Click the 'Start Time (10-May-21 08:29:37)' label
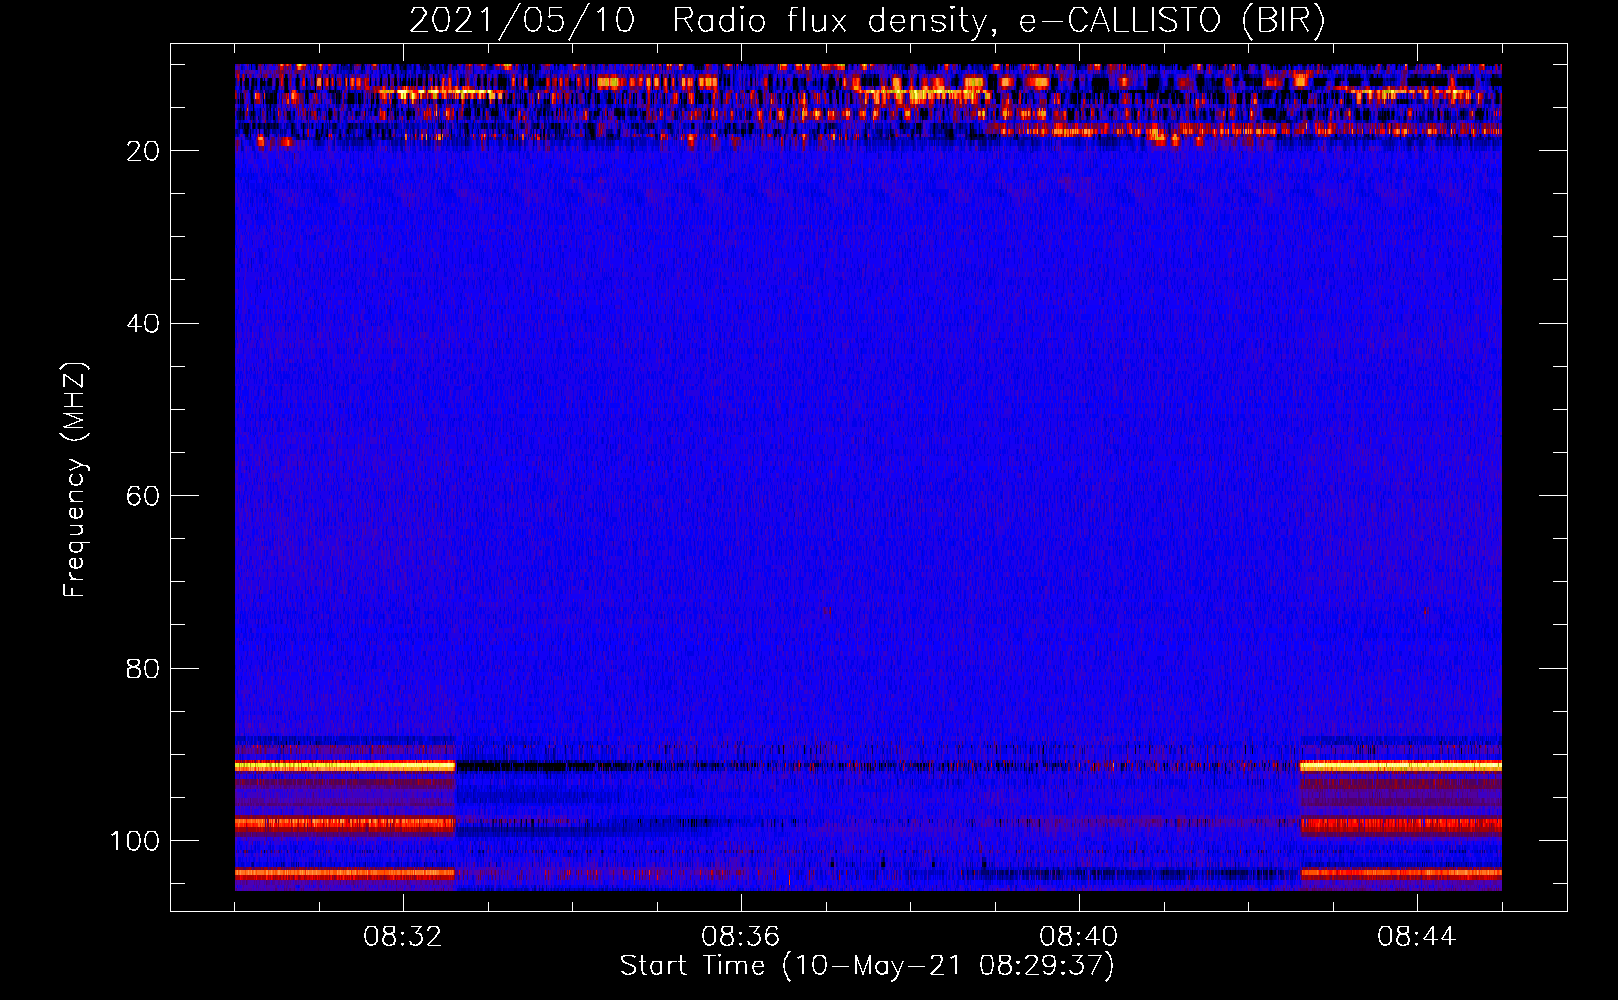Viewport: 1618px width, 1000px height. point(867,966)
